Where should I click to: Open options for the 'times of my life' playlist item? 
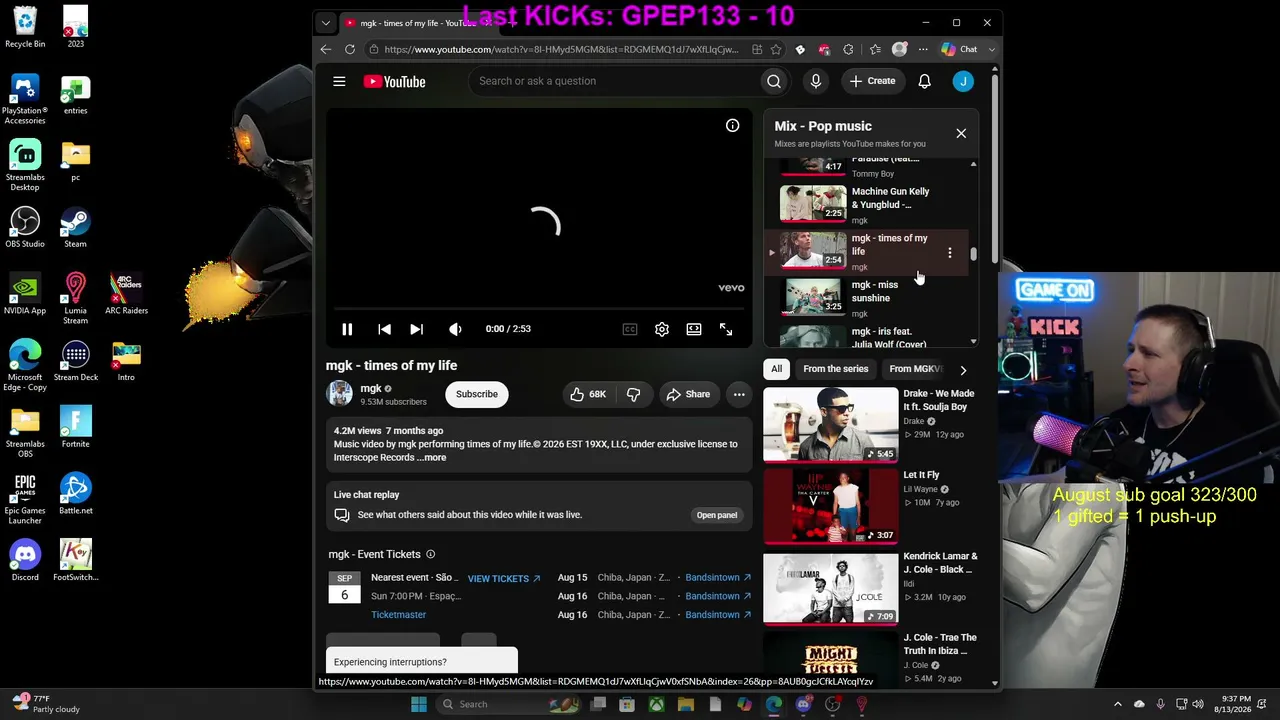point(950,253)
